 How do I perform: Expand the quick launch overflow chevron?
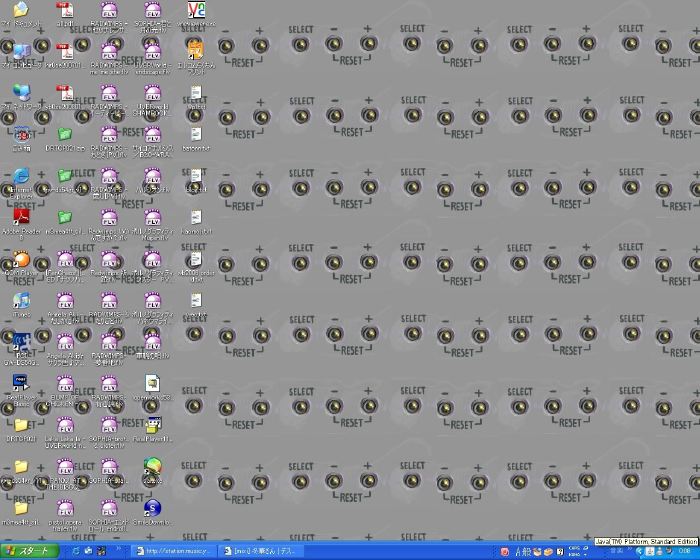tap(119, 548)
